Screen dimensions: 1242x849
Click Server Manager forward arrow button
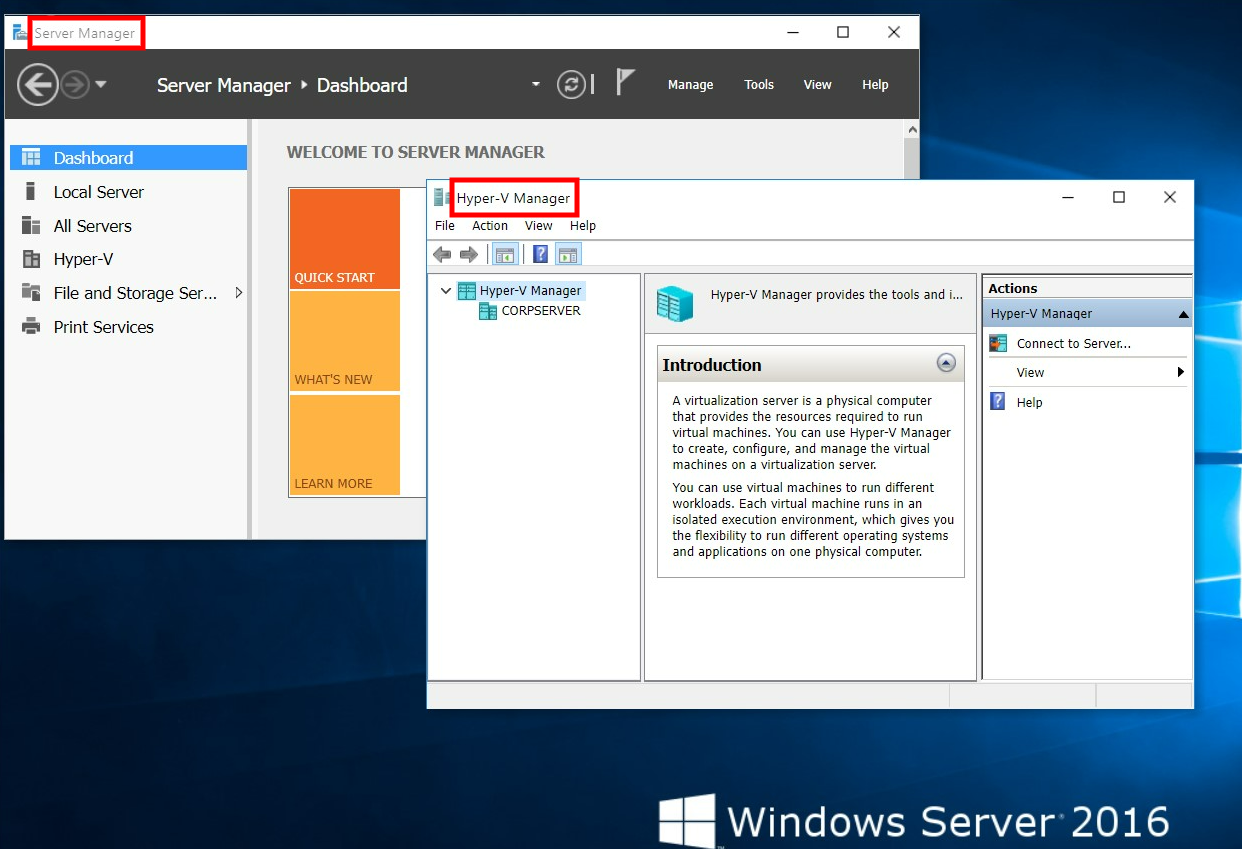click(x=75, y=85)
